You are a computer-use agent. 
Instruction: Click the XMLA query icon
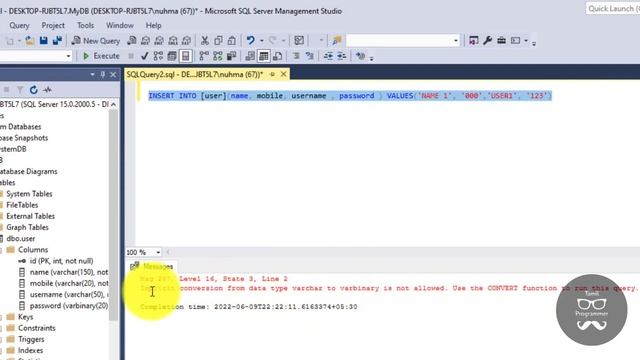(173, 40)
